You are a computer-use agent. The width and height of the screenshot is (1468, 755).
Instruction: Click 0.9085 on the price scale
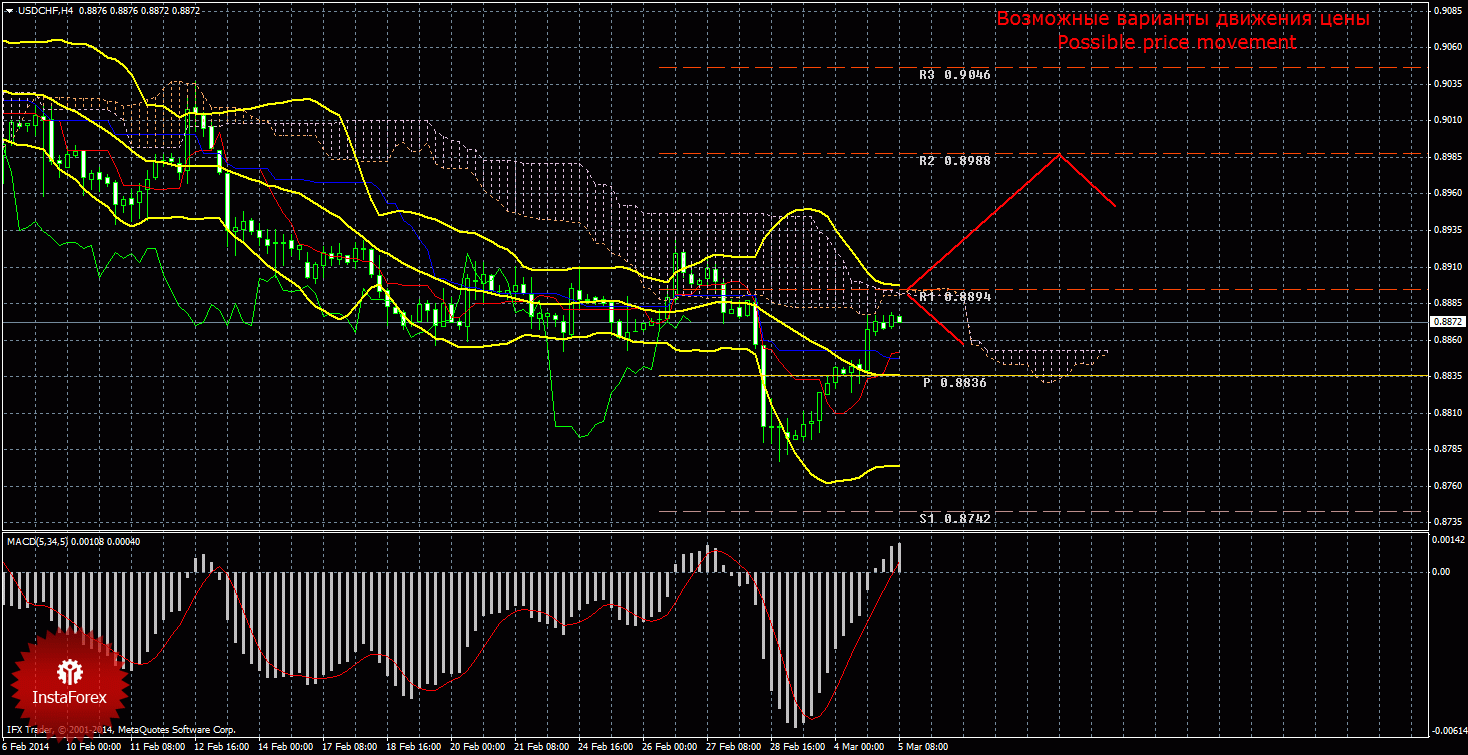click(1447, 10)
